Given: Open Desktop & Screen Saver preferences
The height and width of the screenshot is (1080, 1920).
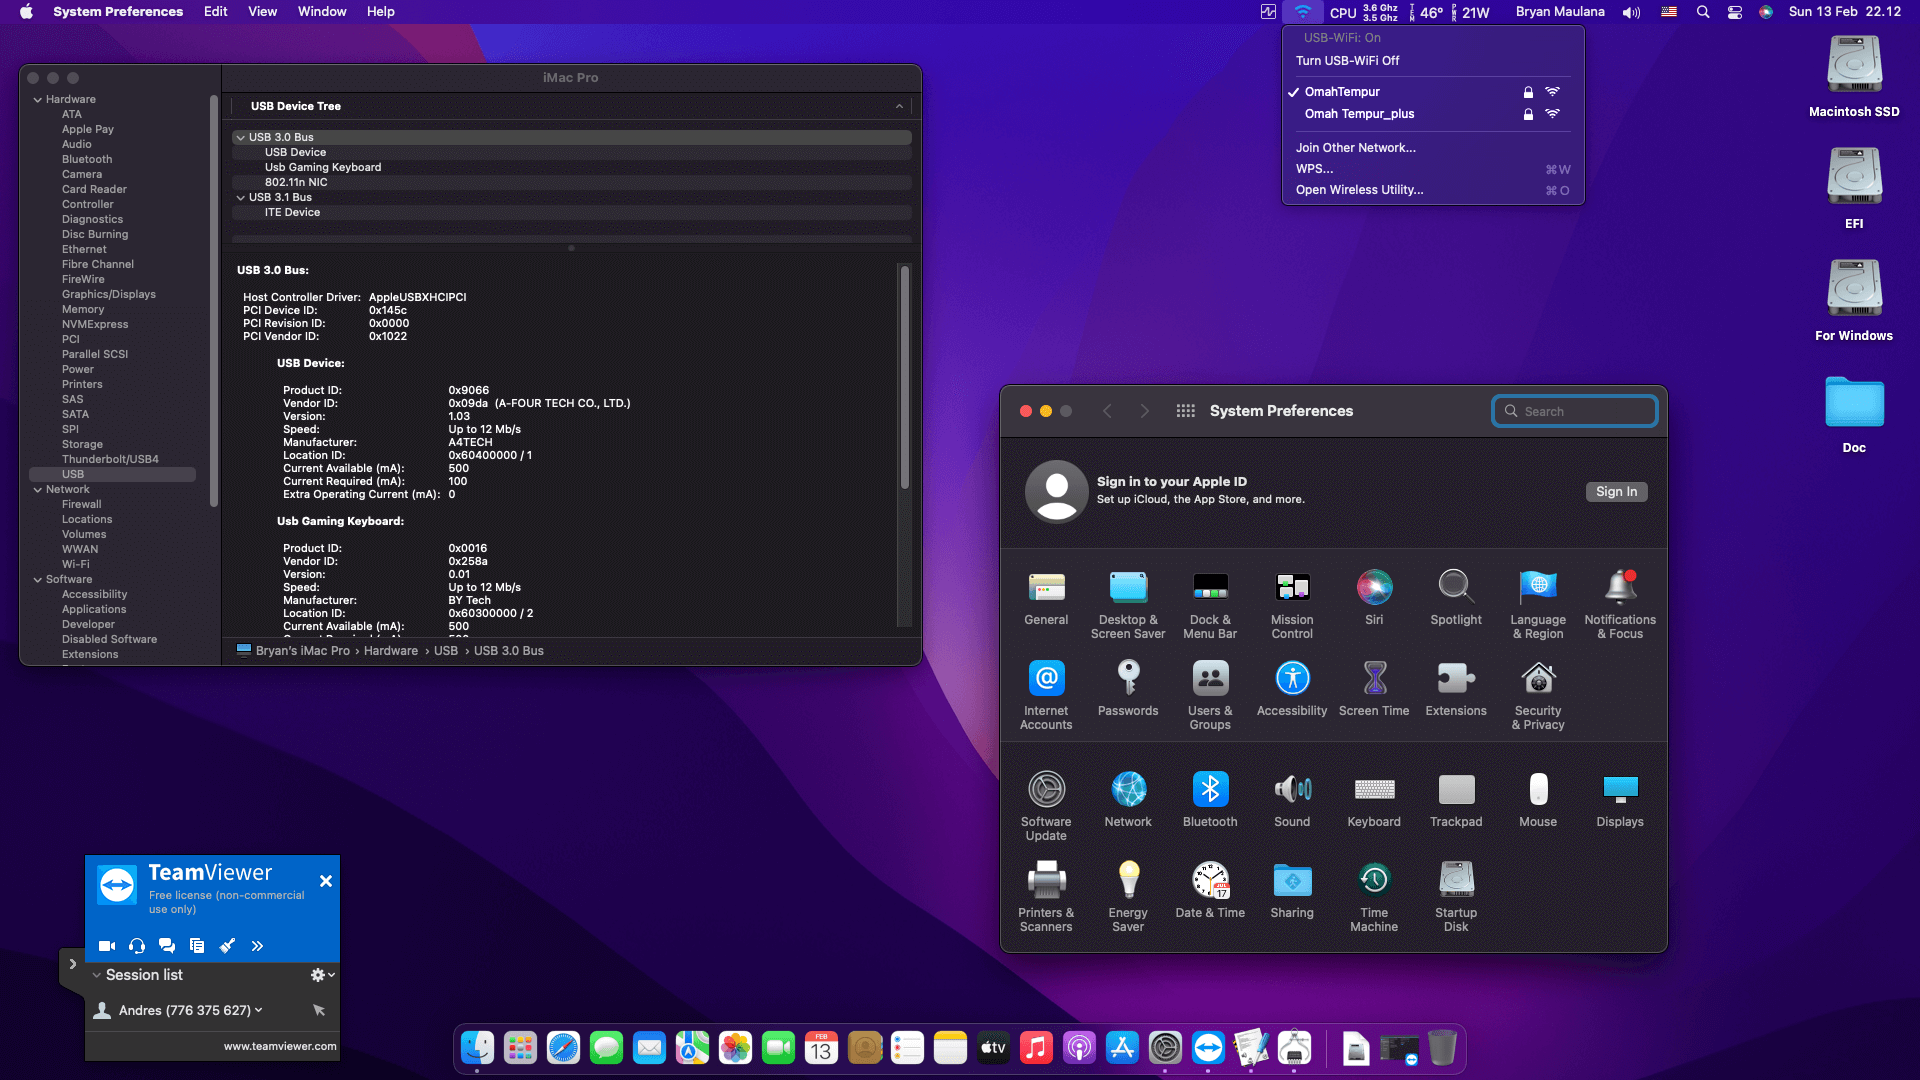Looking at the screenshot, I should (1128, 604).
